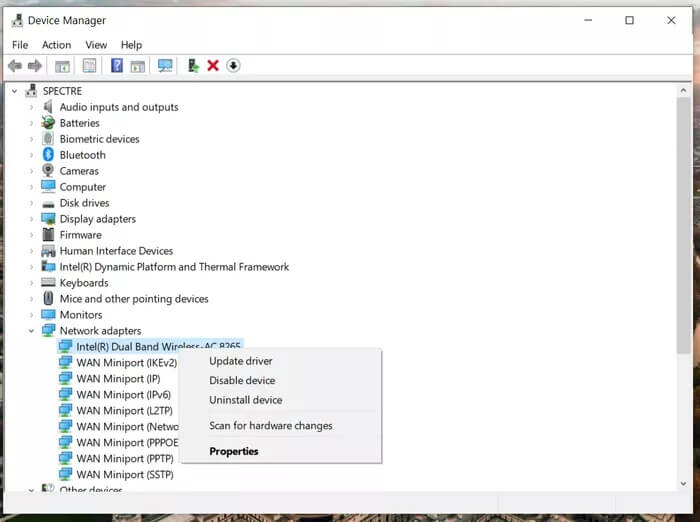Select WAN Miniport (PPTP)
This screenshot has width=700, height=522.
(125, 459)
